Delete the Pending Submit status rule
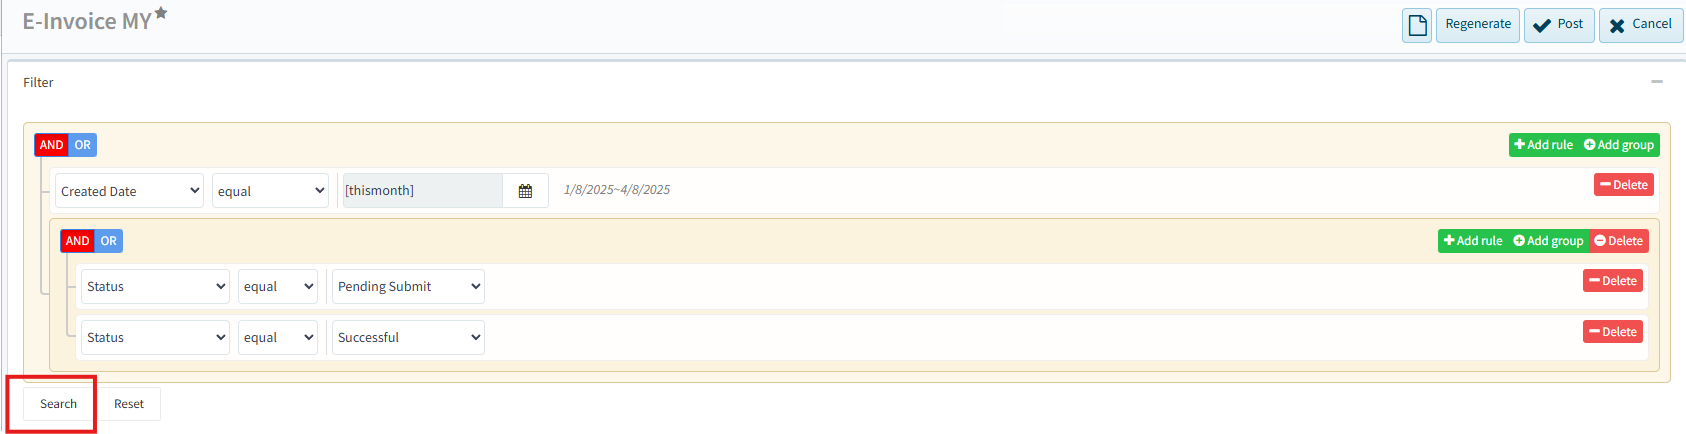This screenshot has height=434, width=1686. point(1612,281)
